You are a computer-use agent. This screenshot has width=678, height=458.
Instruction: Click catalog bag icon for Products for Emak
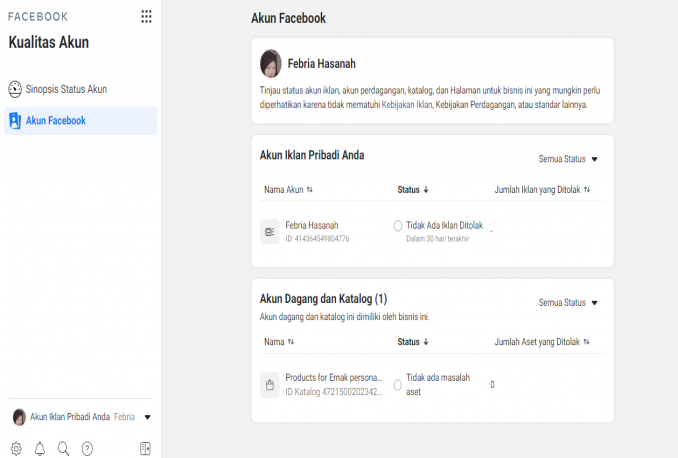tap(269, 384)
